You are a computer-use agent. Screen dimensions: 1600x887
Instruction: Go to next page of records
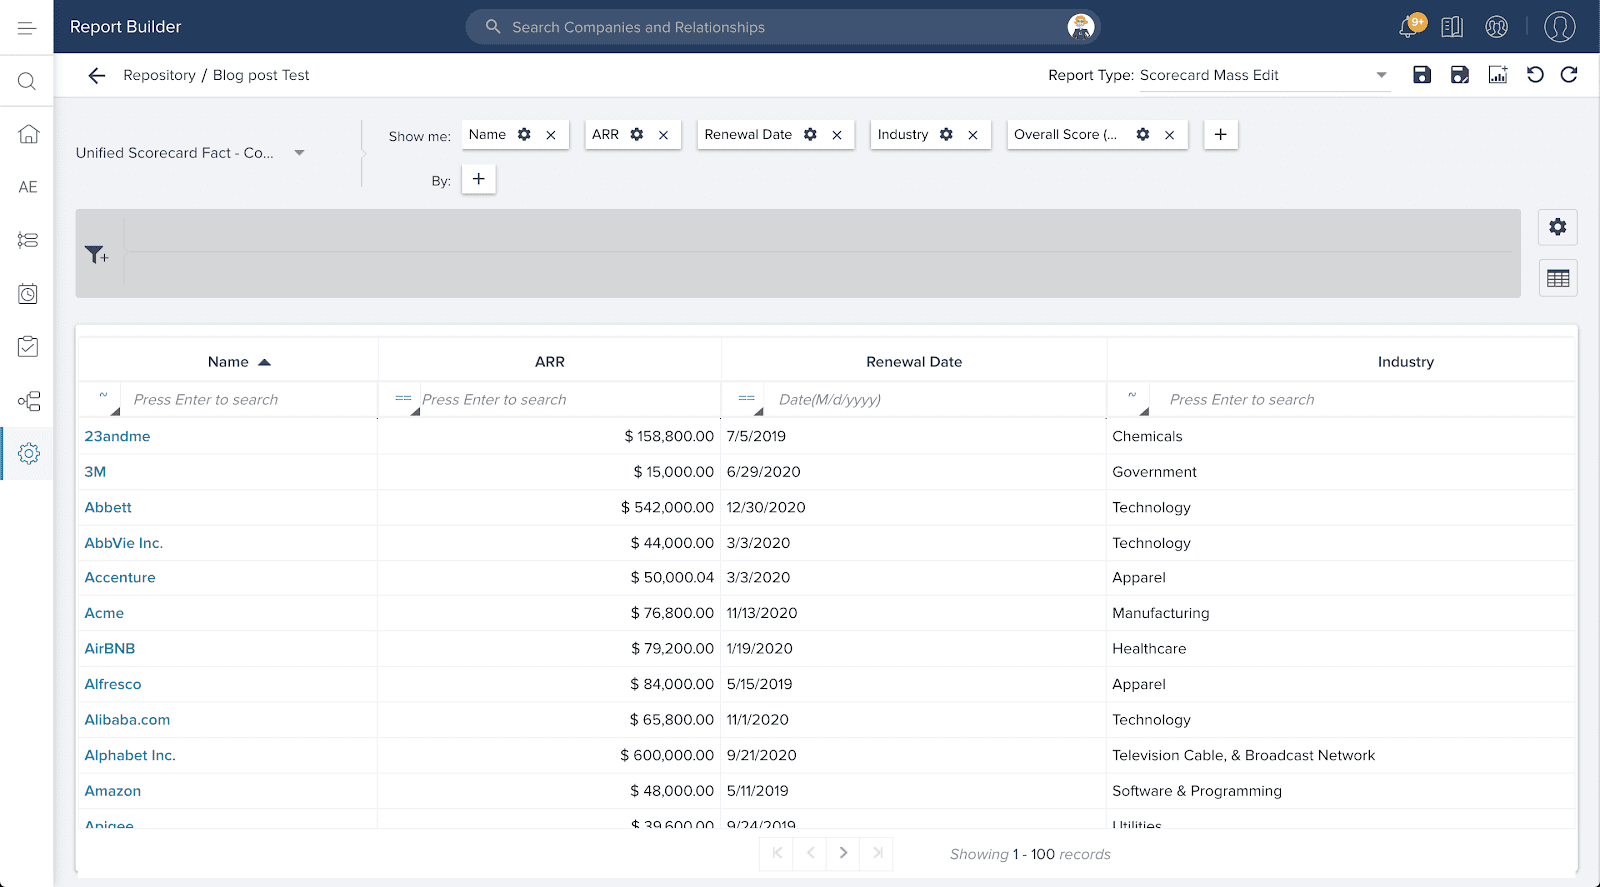pos(843,853)
